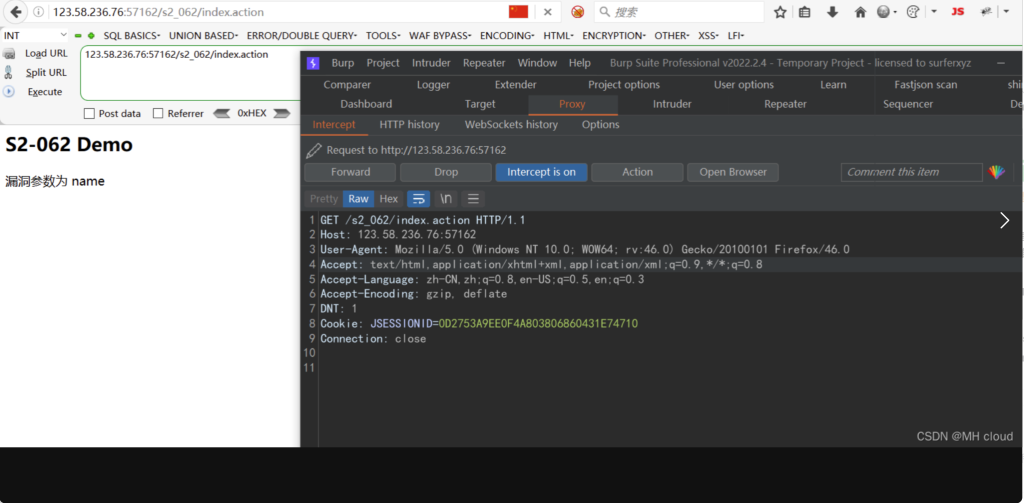
Task: Open the Project menu in Burp
Action: 383,63
